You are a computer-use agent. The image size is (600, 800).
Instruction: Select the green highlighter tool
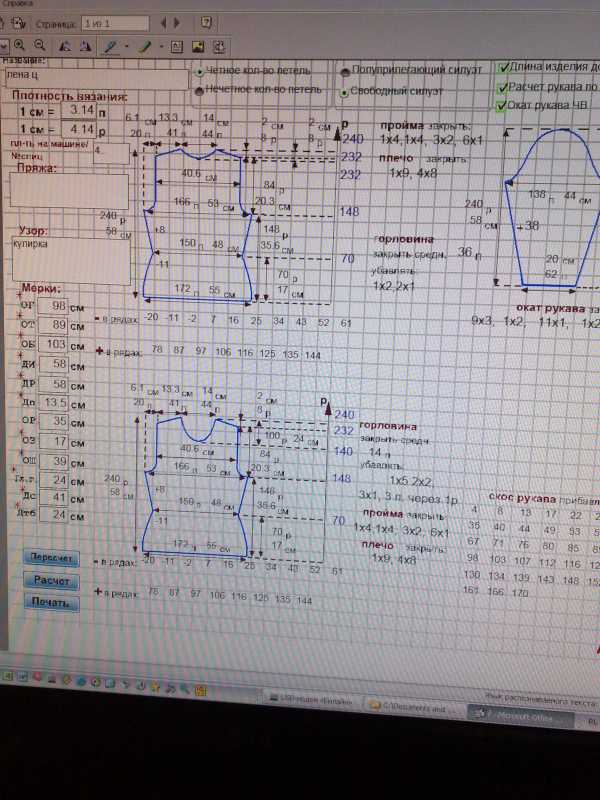(144, 46)
